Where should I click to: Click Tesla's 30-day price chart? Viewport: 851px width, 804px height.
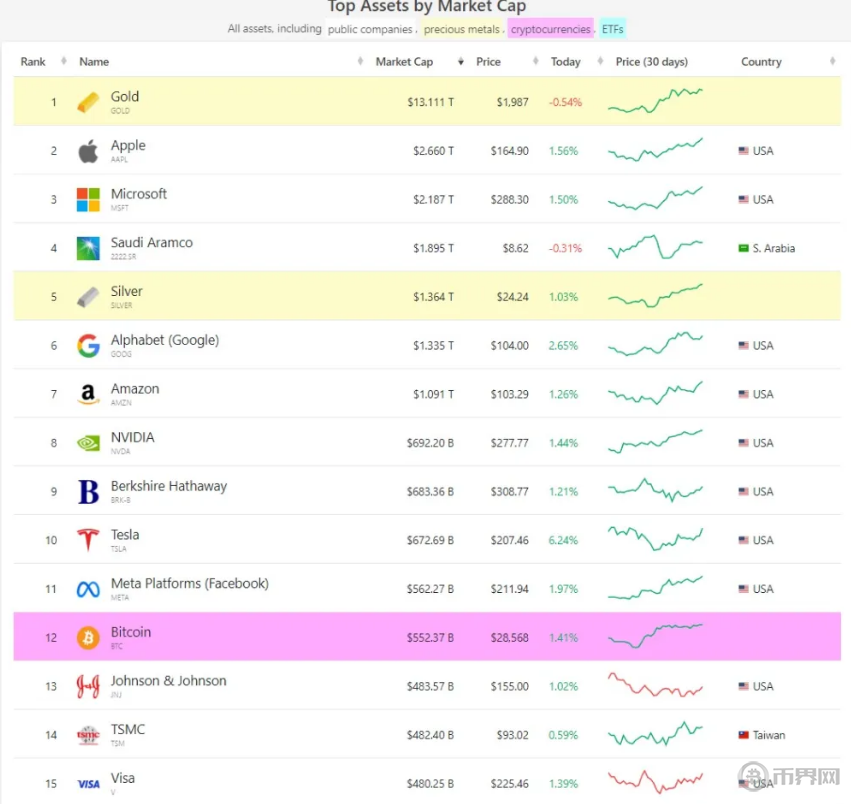click(655, 539)
